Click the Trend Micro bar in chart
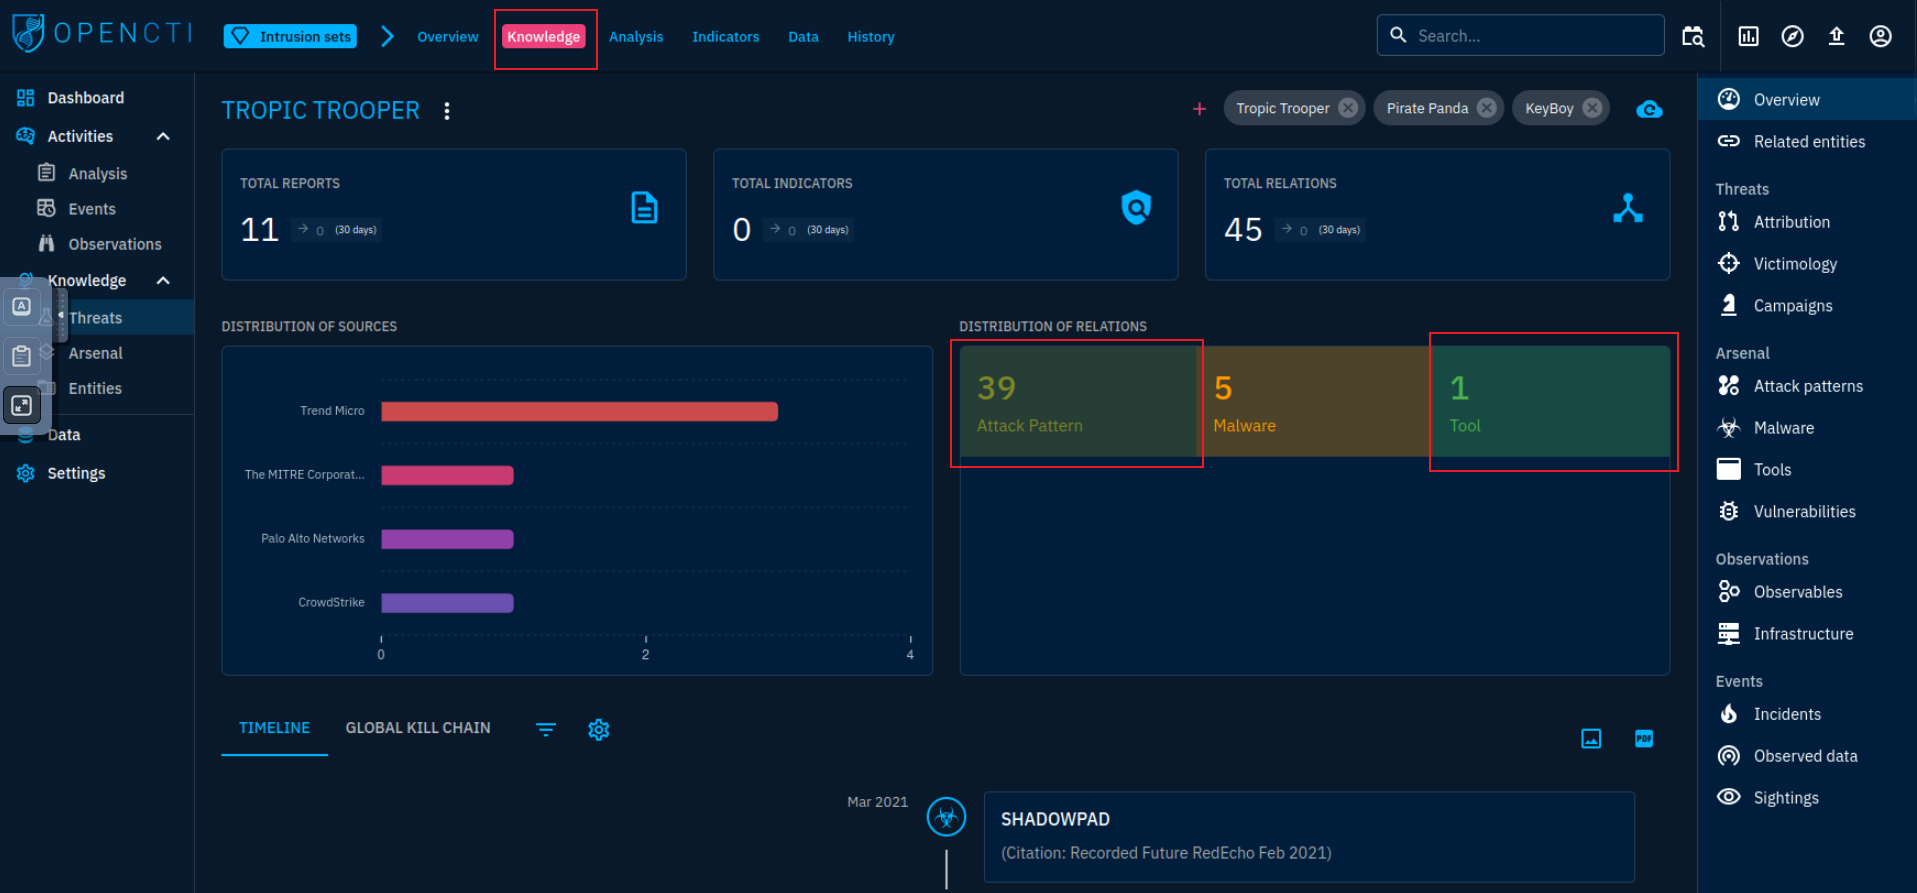1917x893 pixels. tap(579, 411)
